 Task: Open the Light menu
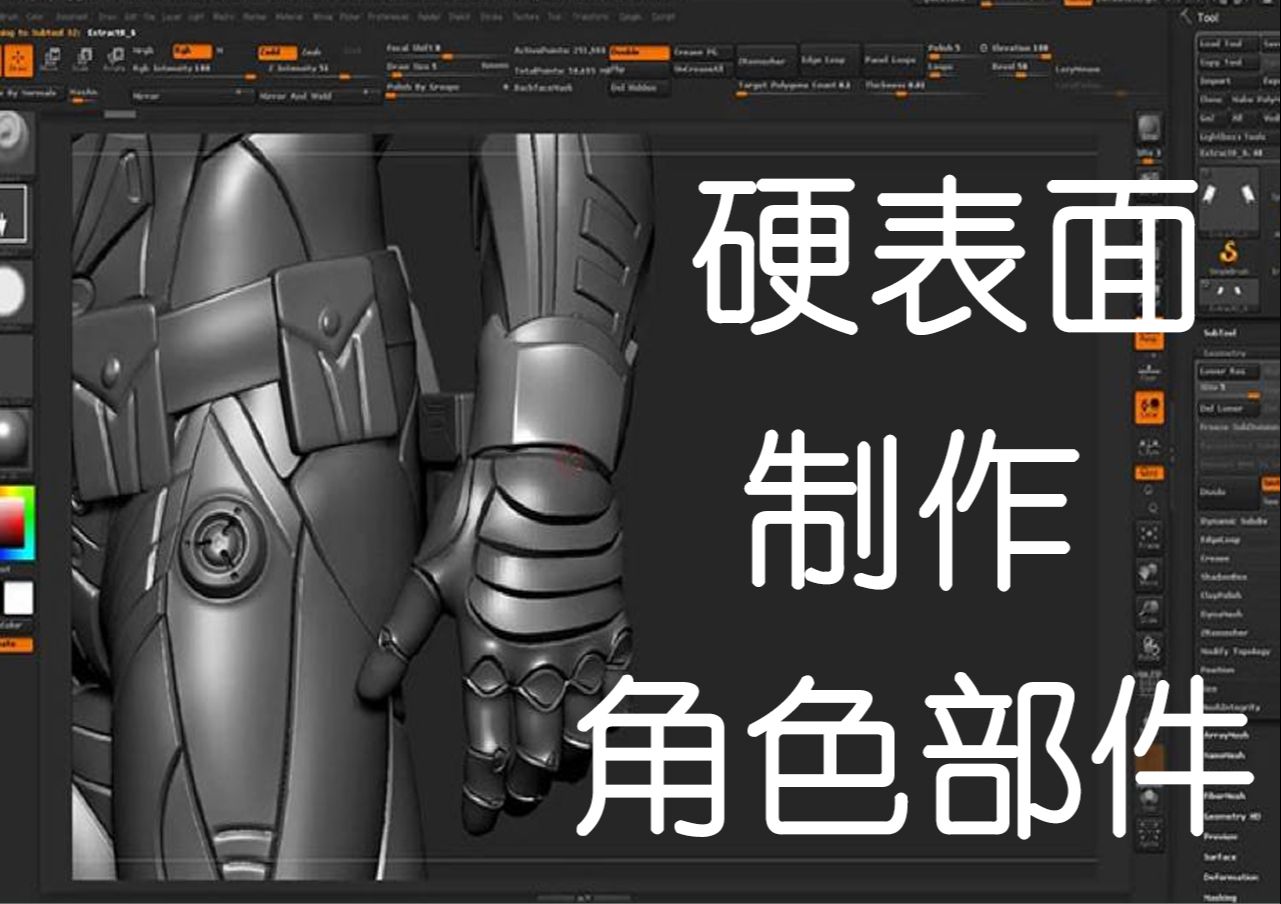198,18
